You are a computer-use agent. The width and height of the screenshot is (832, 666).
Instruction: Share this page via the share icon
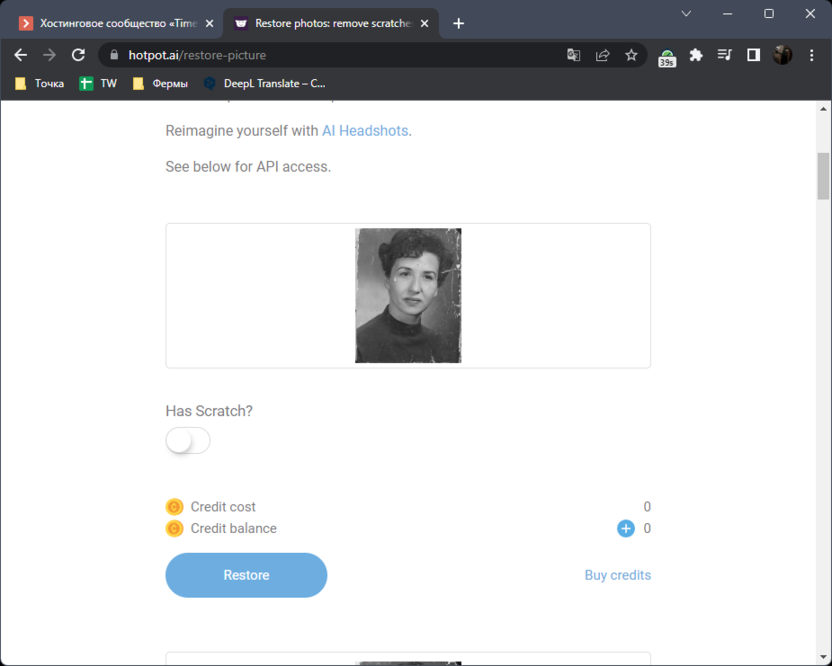603,55
